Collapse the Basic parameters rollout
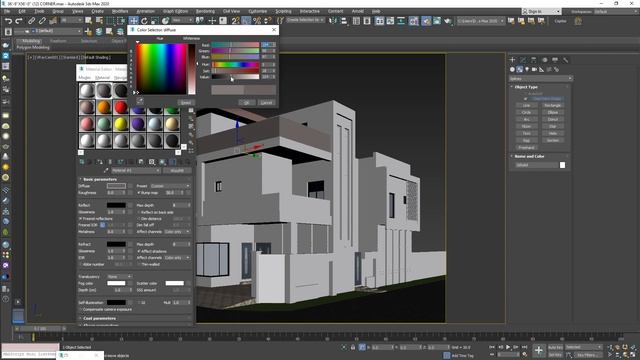The height and width of the screenshot is (360, 640). (100, 179)
